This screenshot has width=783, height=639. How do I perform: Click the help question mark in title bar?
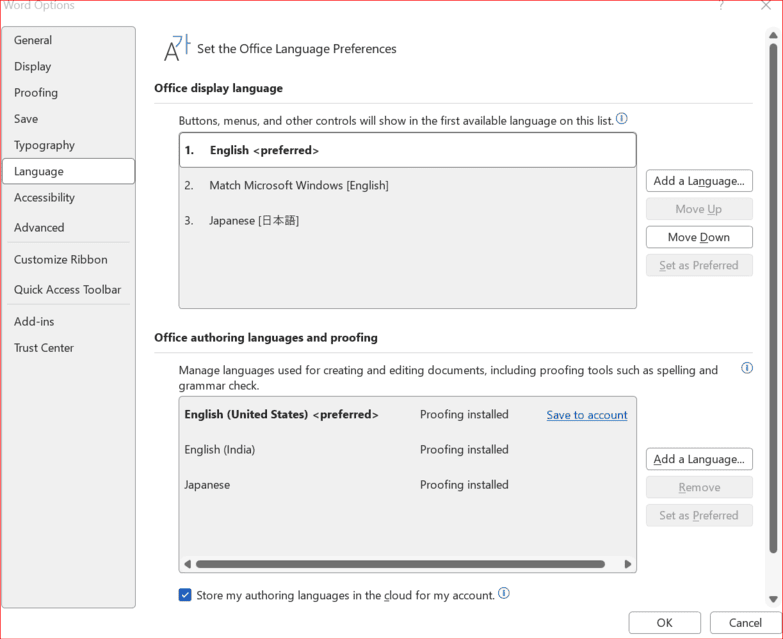[x=721, y=5]
